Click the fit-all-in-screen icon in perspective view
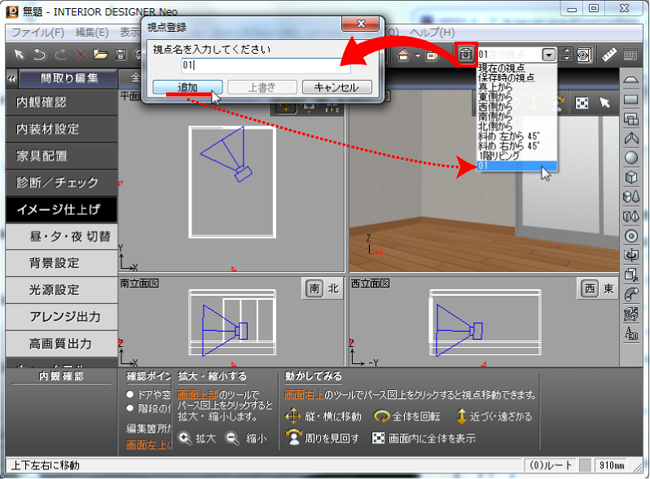 coord(581,102)
